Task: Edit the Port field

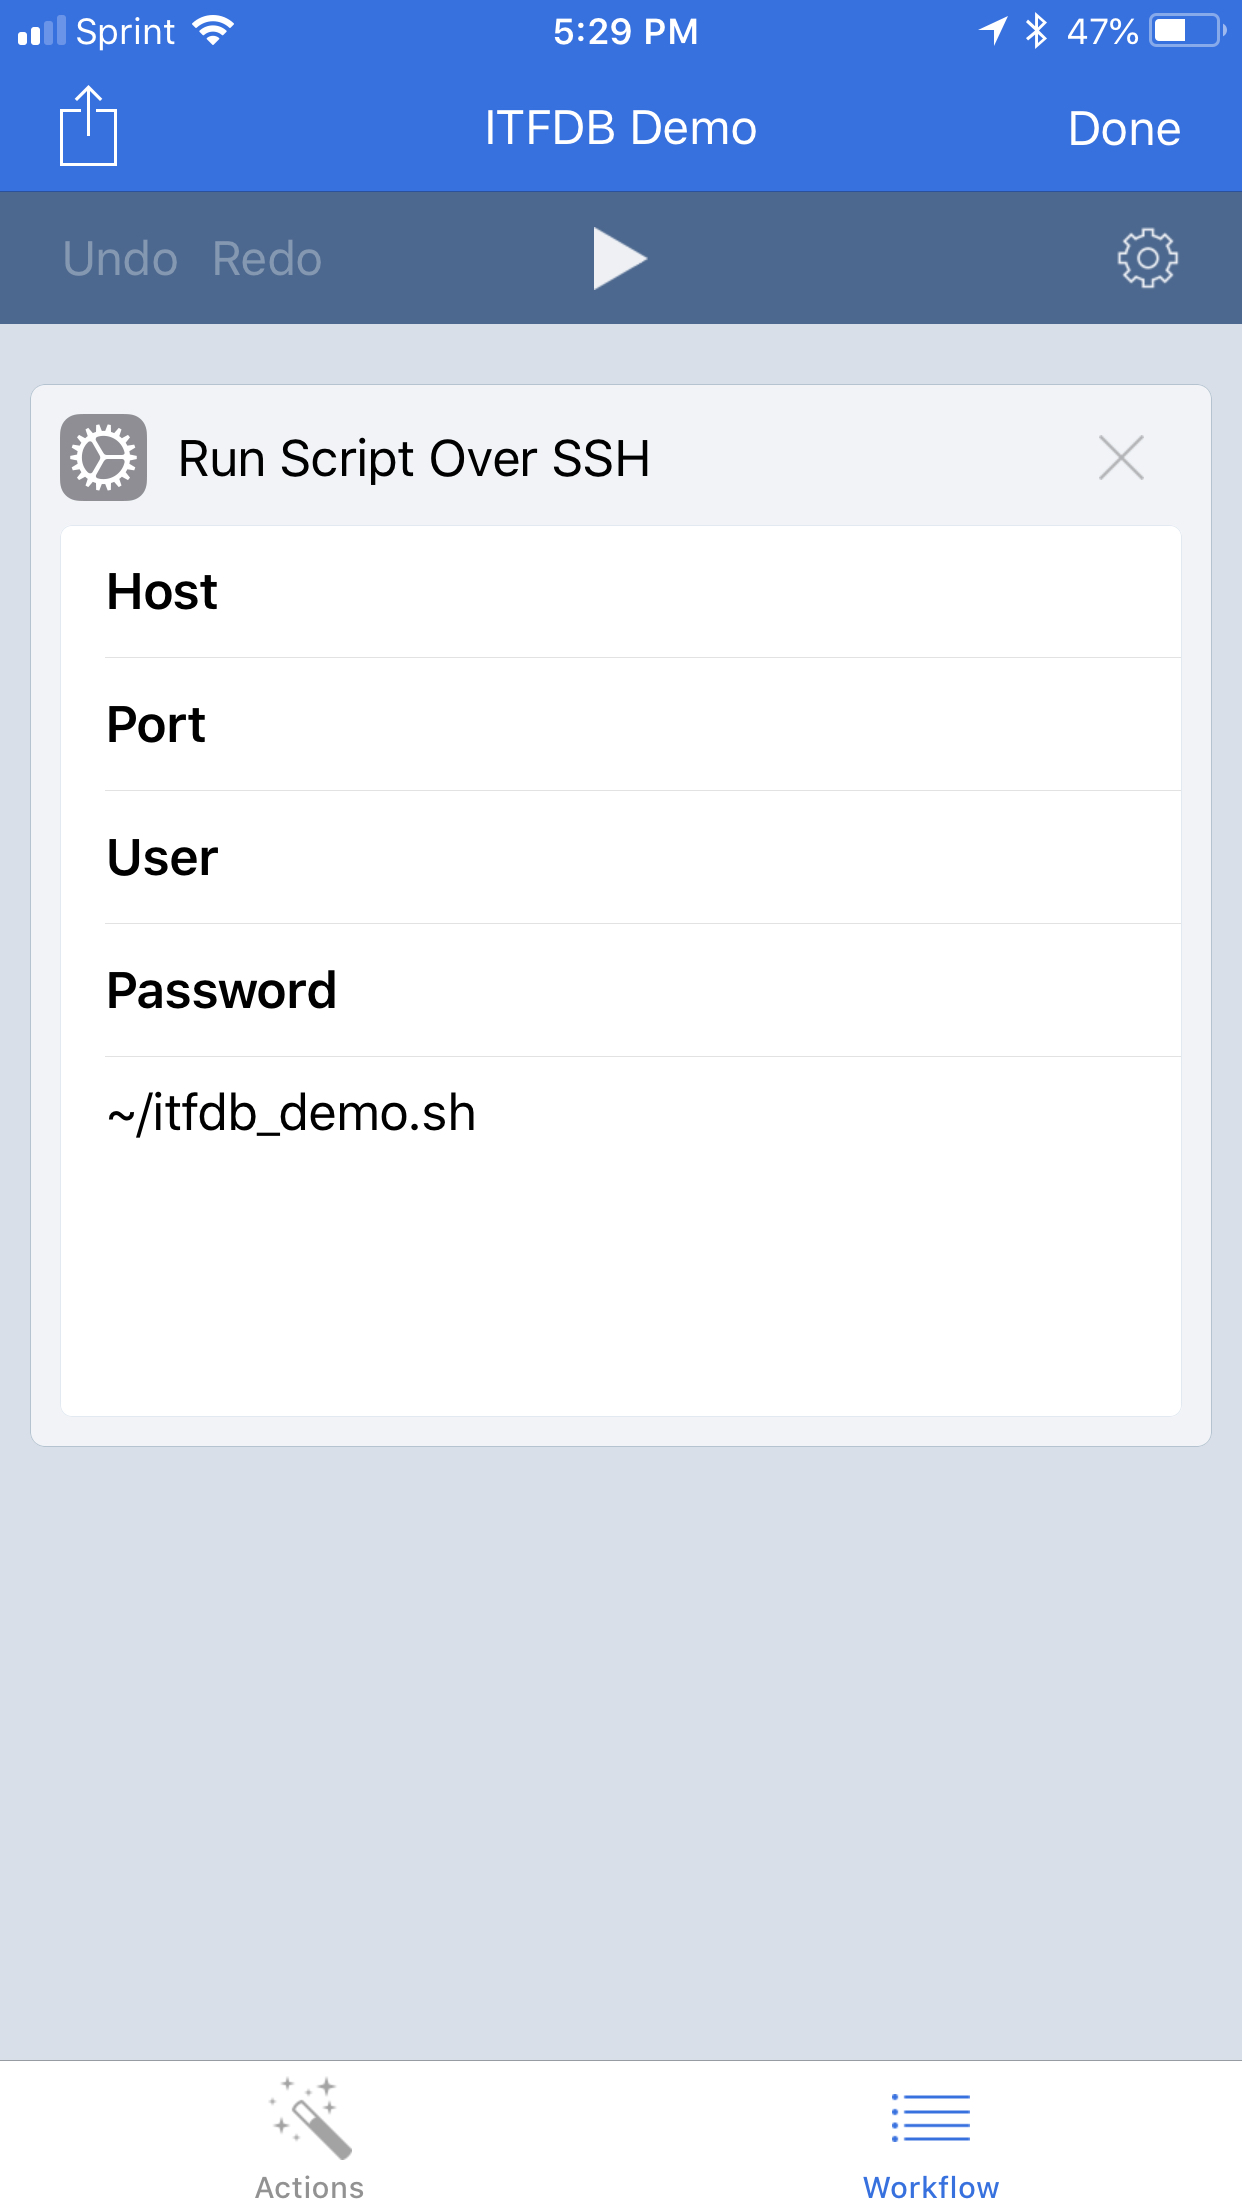Action: pyautogui.click(x=436, y=734)
